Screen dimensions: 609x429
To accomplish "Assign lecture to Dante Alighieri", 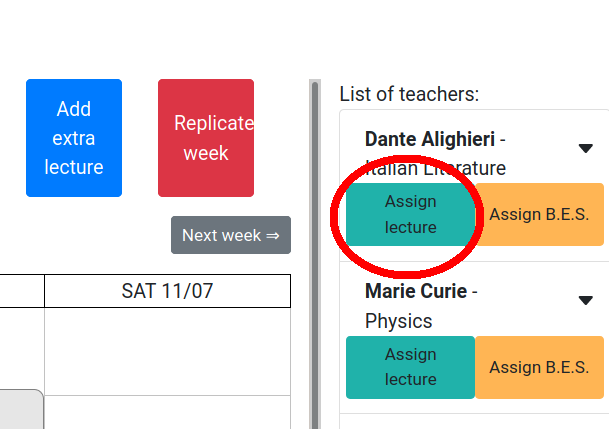I will click(411, 214).
